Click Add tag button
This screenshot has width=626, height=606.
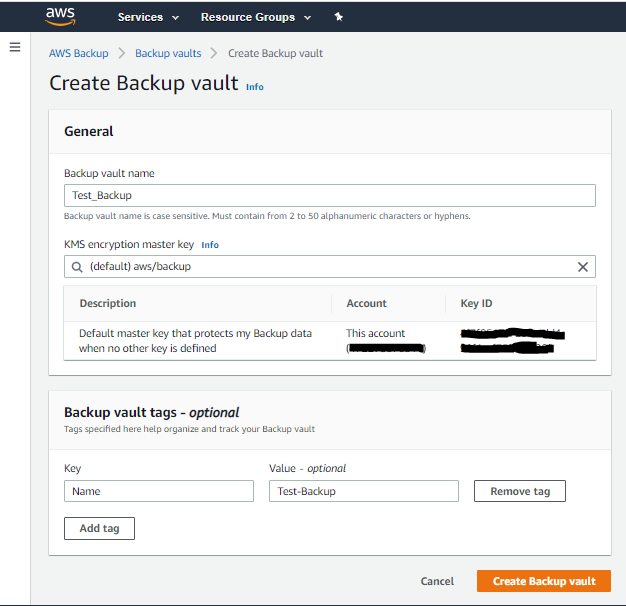click(99, 528)
